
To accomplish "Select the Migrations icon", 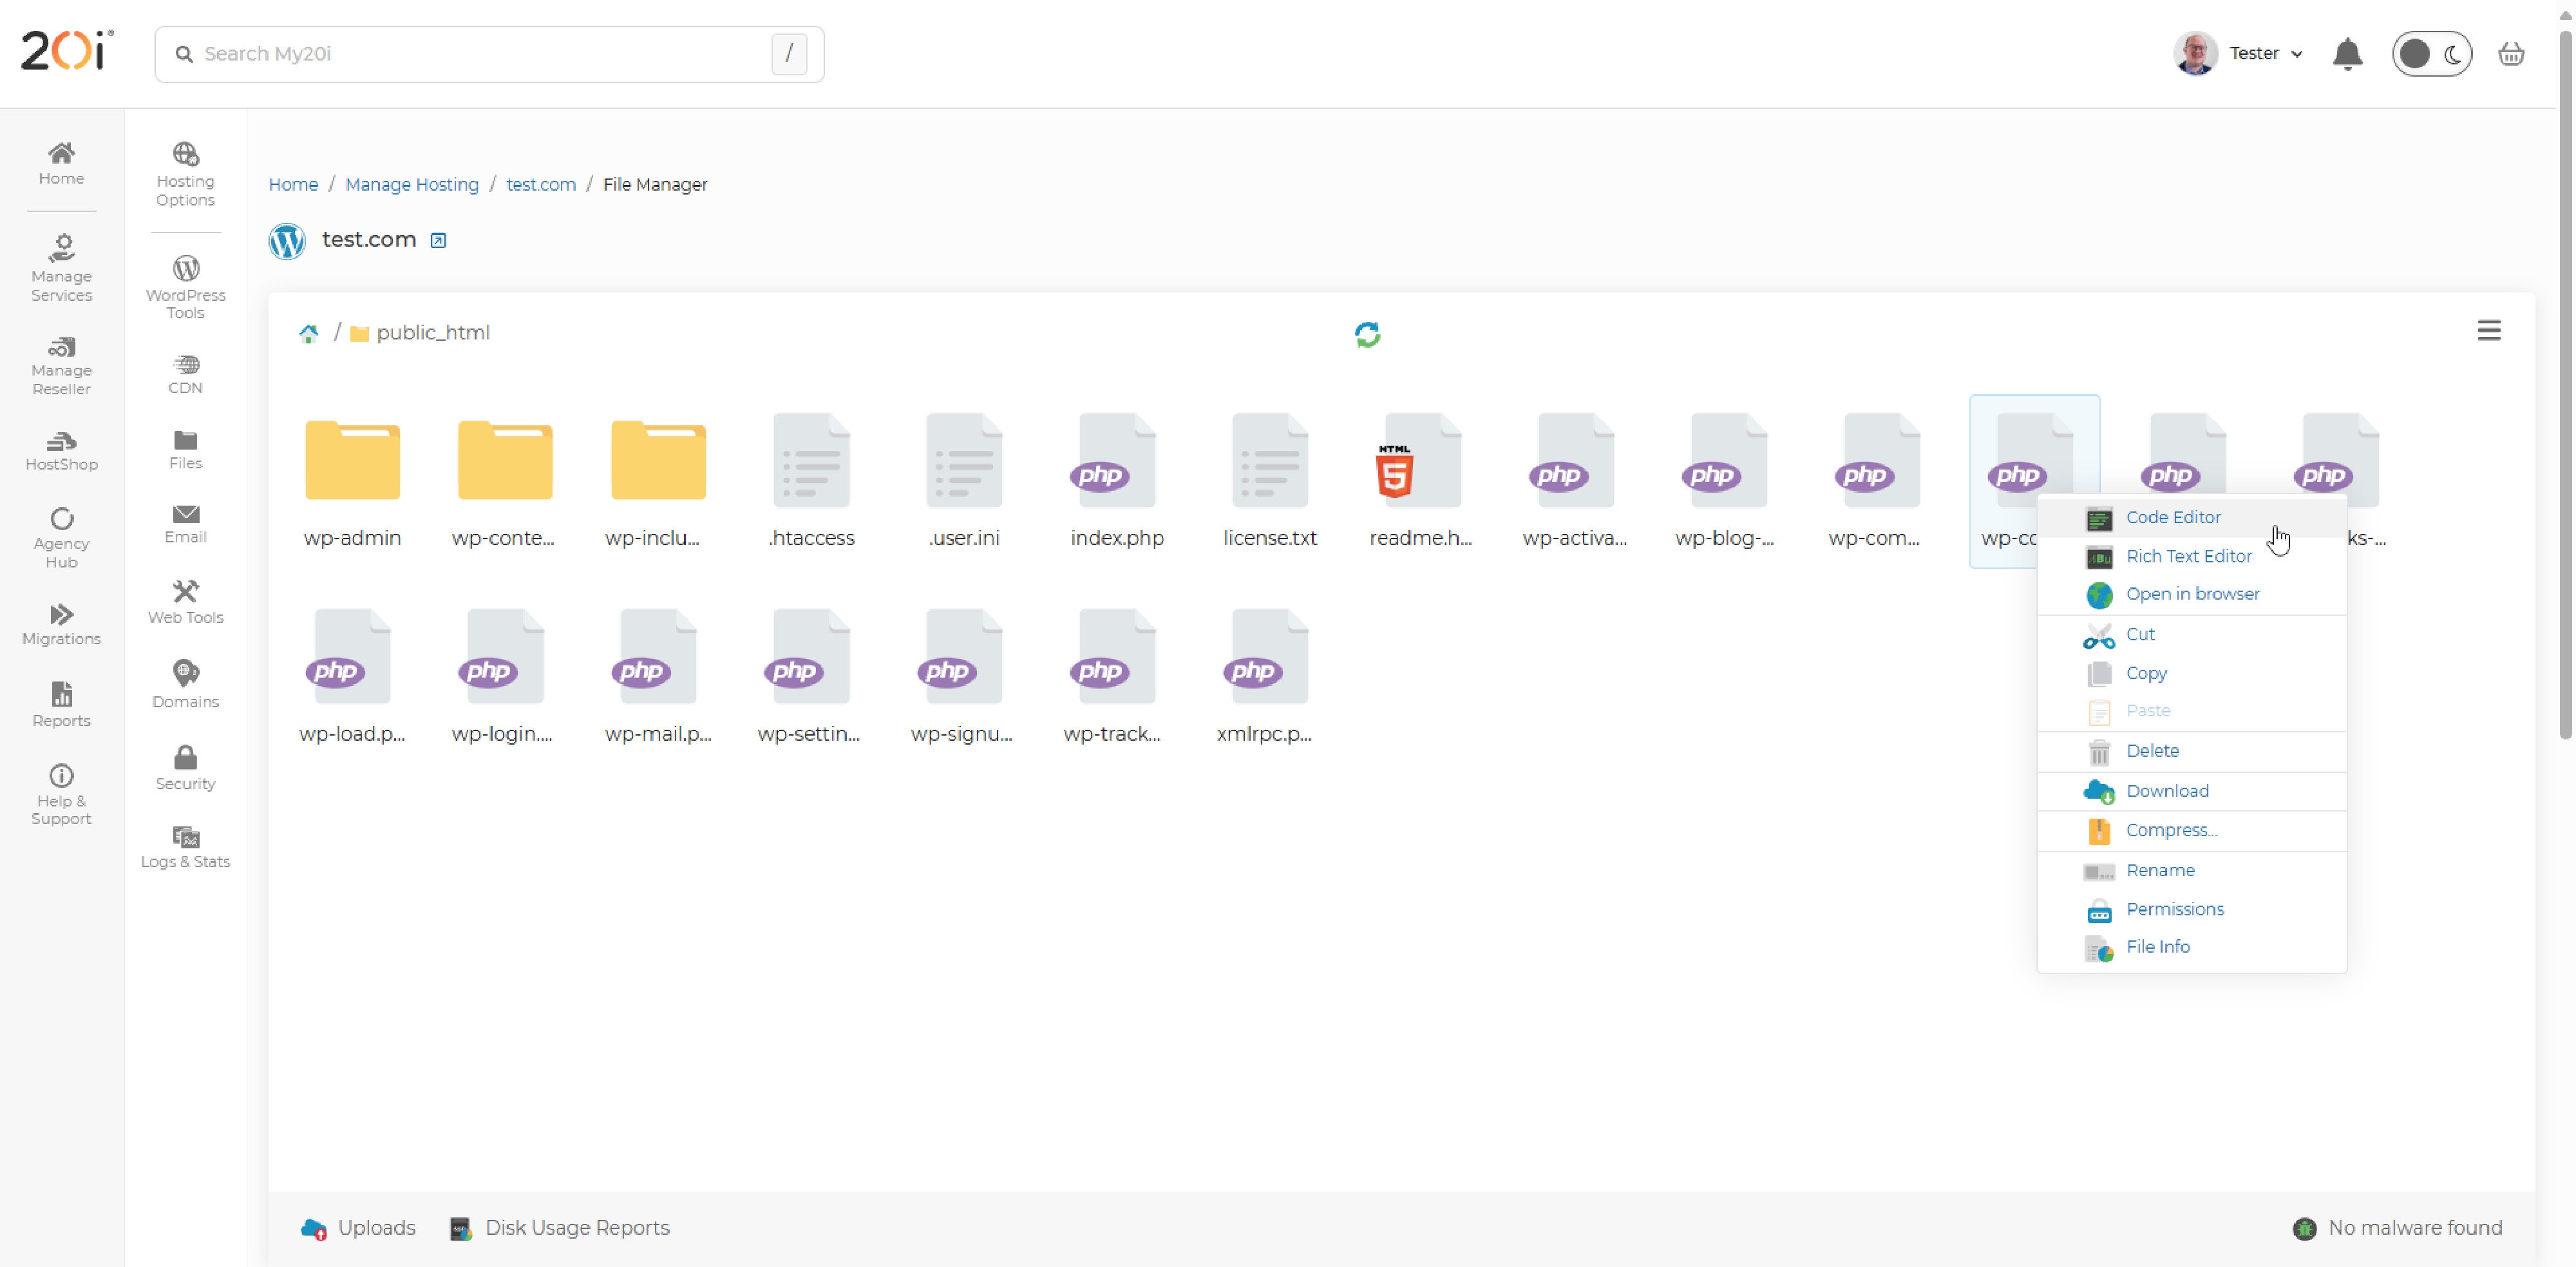I will coord(61,623).
